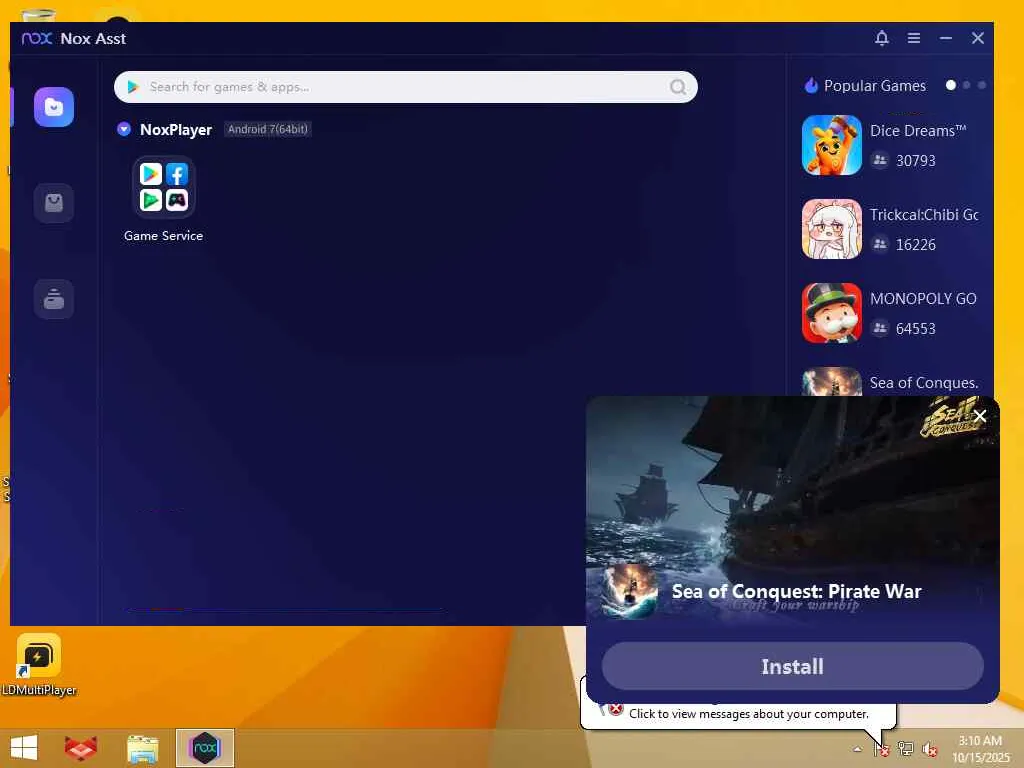Viewport: 1024px width, 768px height.
Task: Click the 64553 player count
Action: [916, 328]
